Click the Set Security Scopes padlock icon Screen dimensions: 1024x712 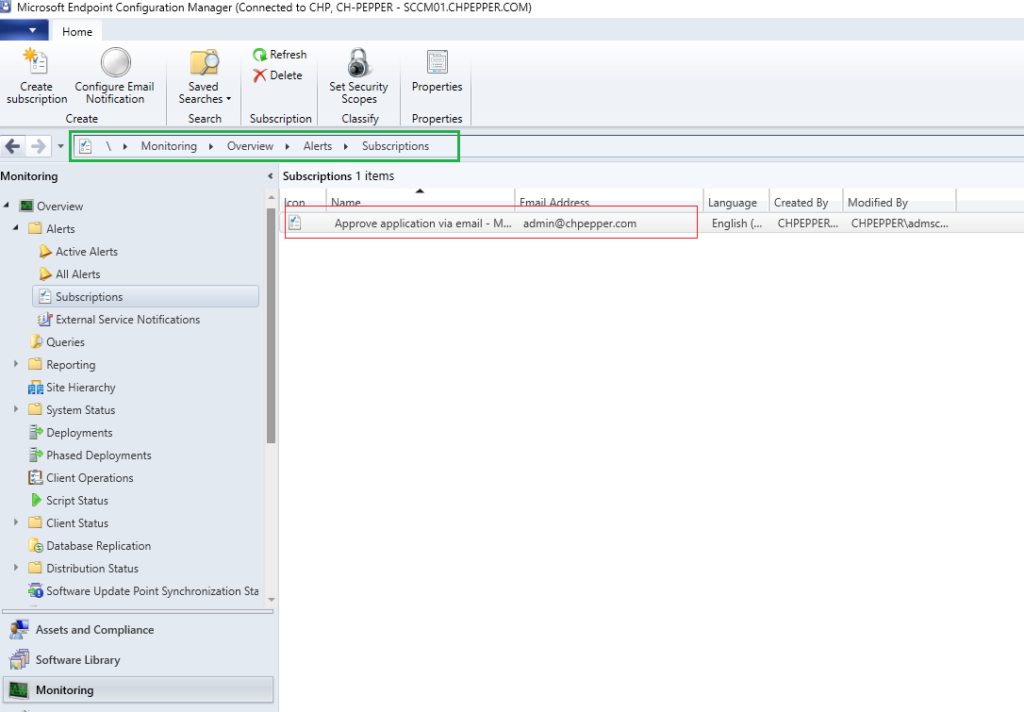tap(359, 62)
